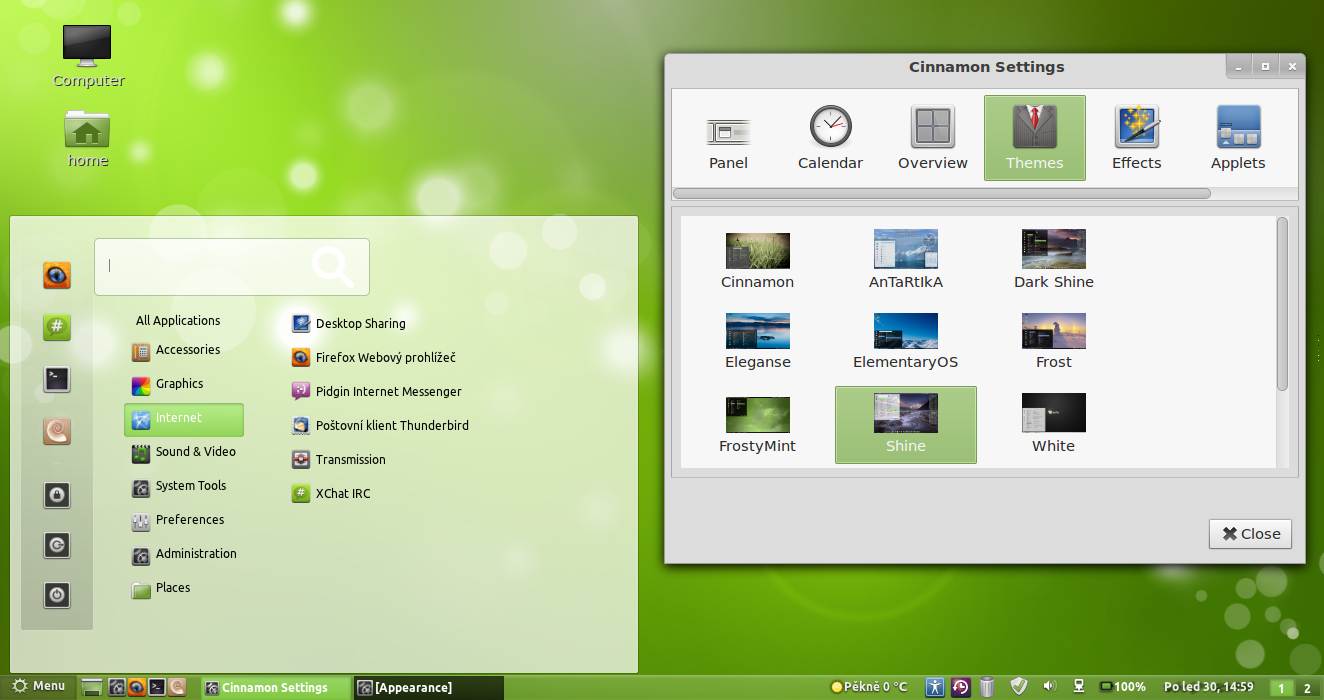
Task: Open the sound volume applet
Action: pyautogui.click(x=1049, y=687)
